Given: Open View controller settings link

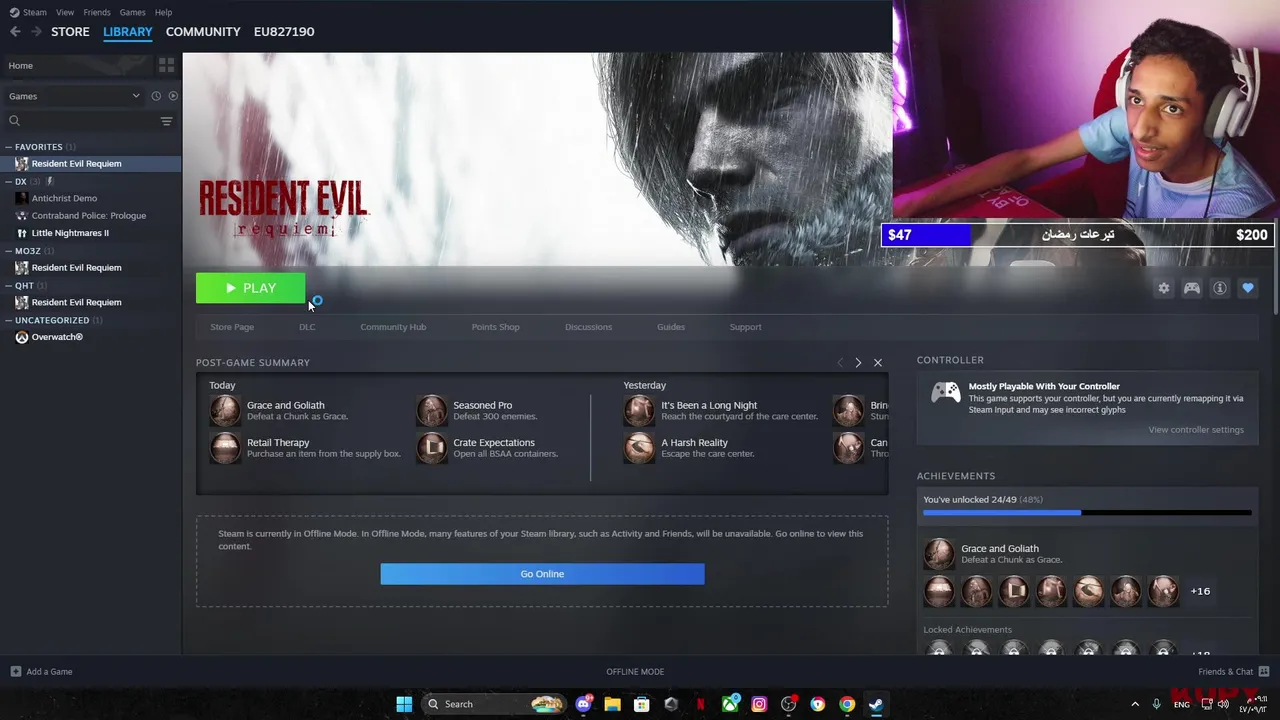Looking at the screenshot, I should [x=1196, y=430].
